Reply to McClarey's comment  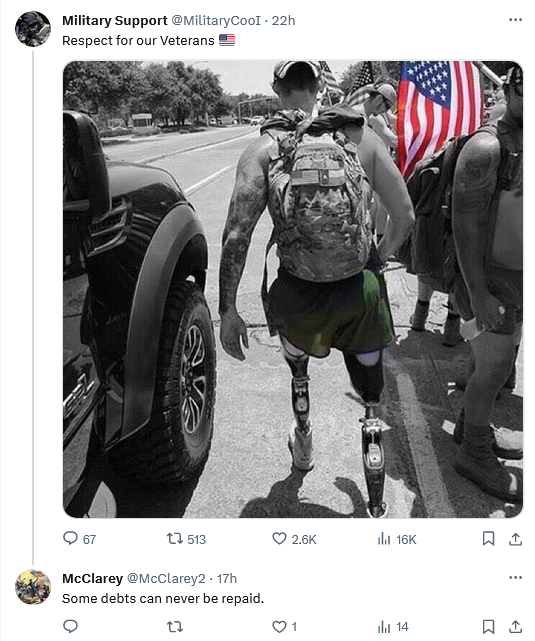(x=70, y=626)
